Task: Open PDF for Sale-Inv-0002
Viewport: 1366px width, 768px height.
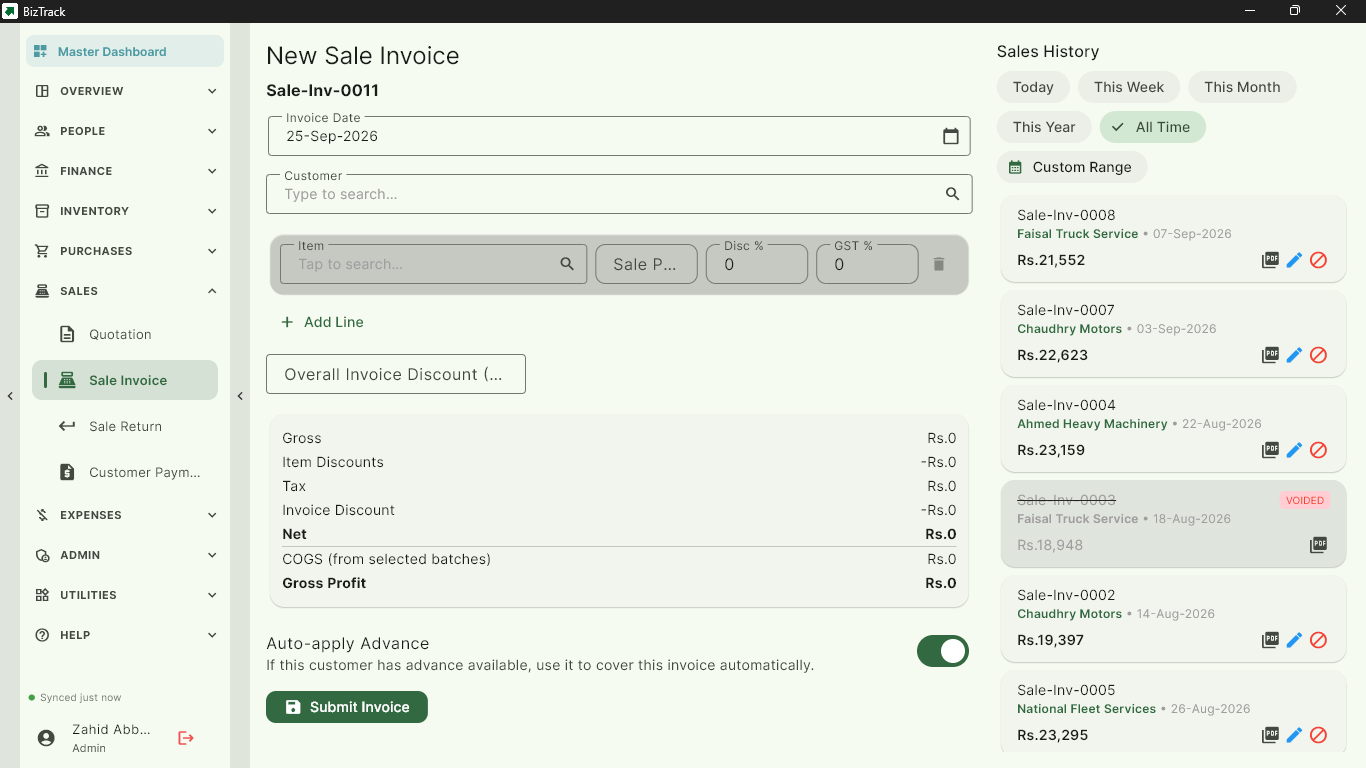Action: tap(1270, 640)
